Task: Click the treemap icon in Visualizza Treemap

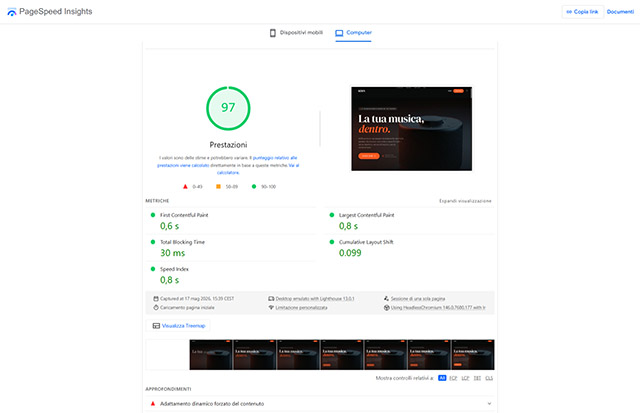Action: point(156,326)
